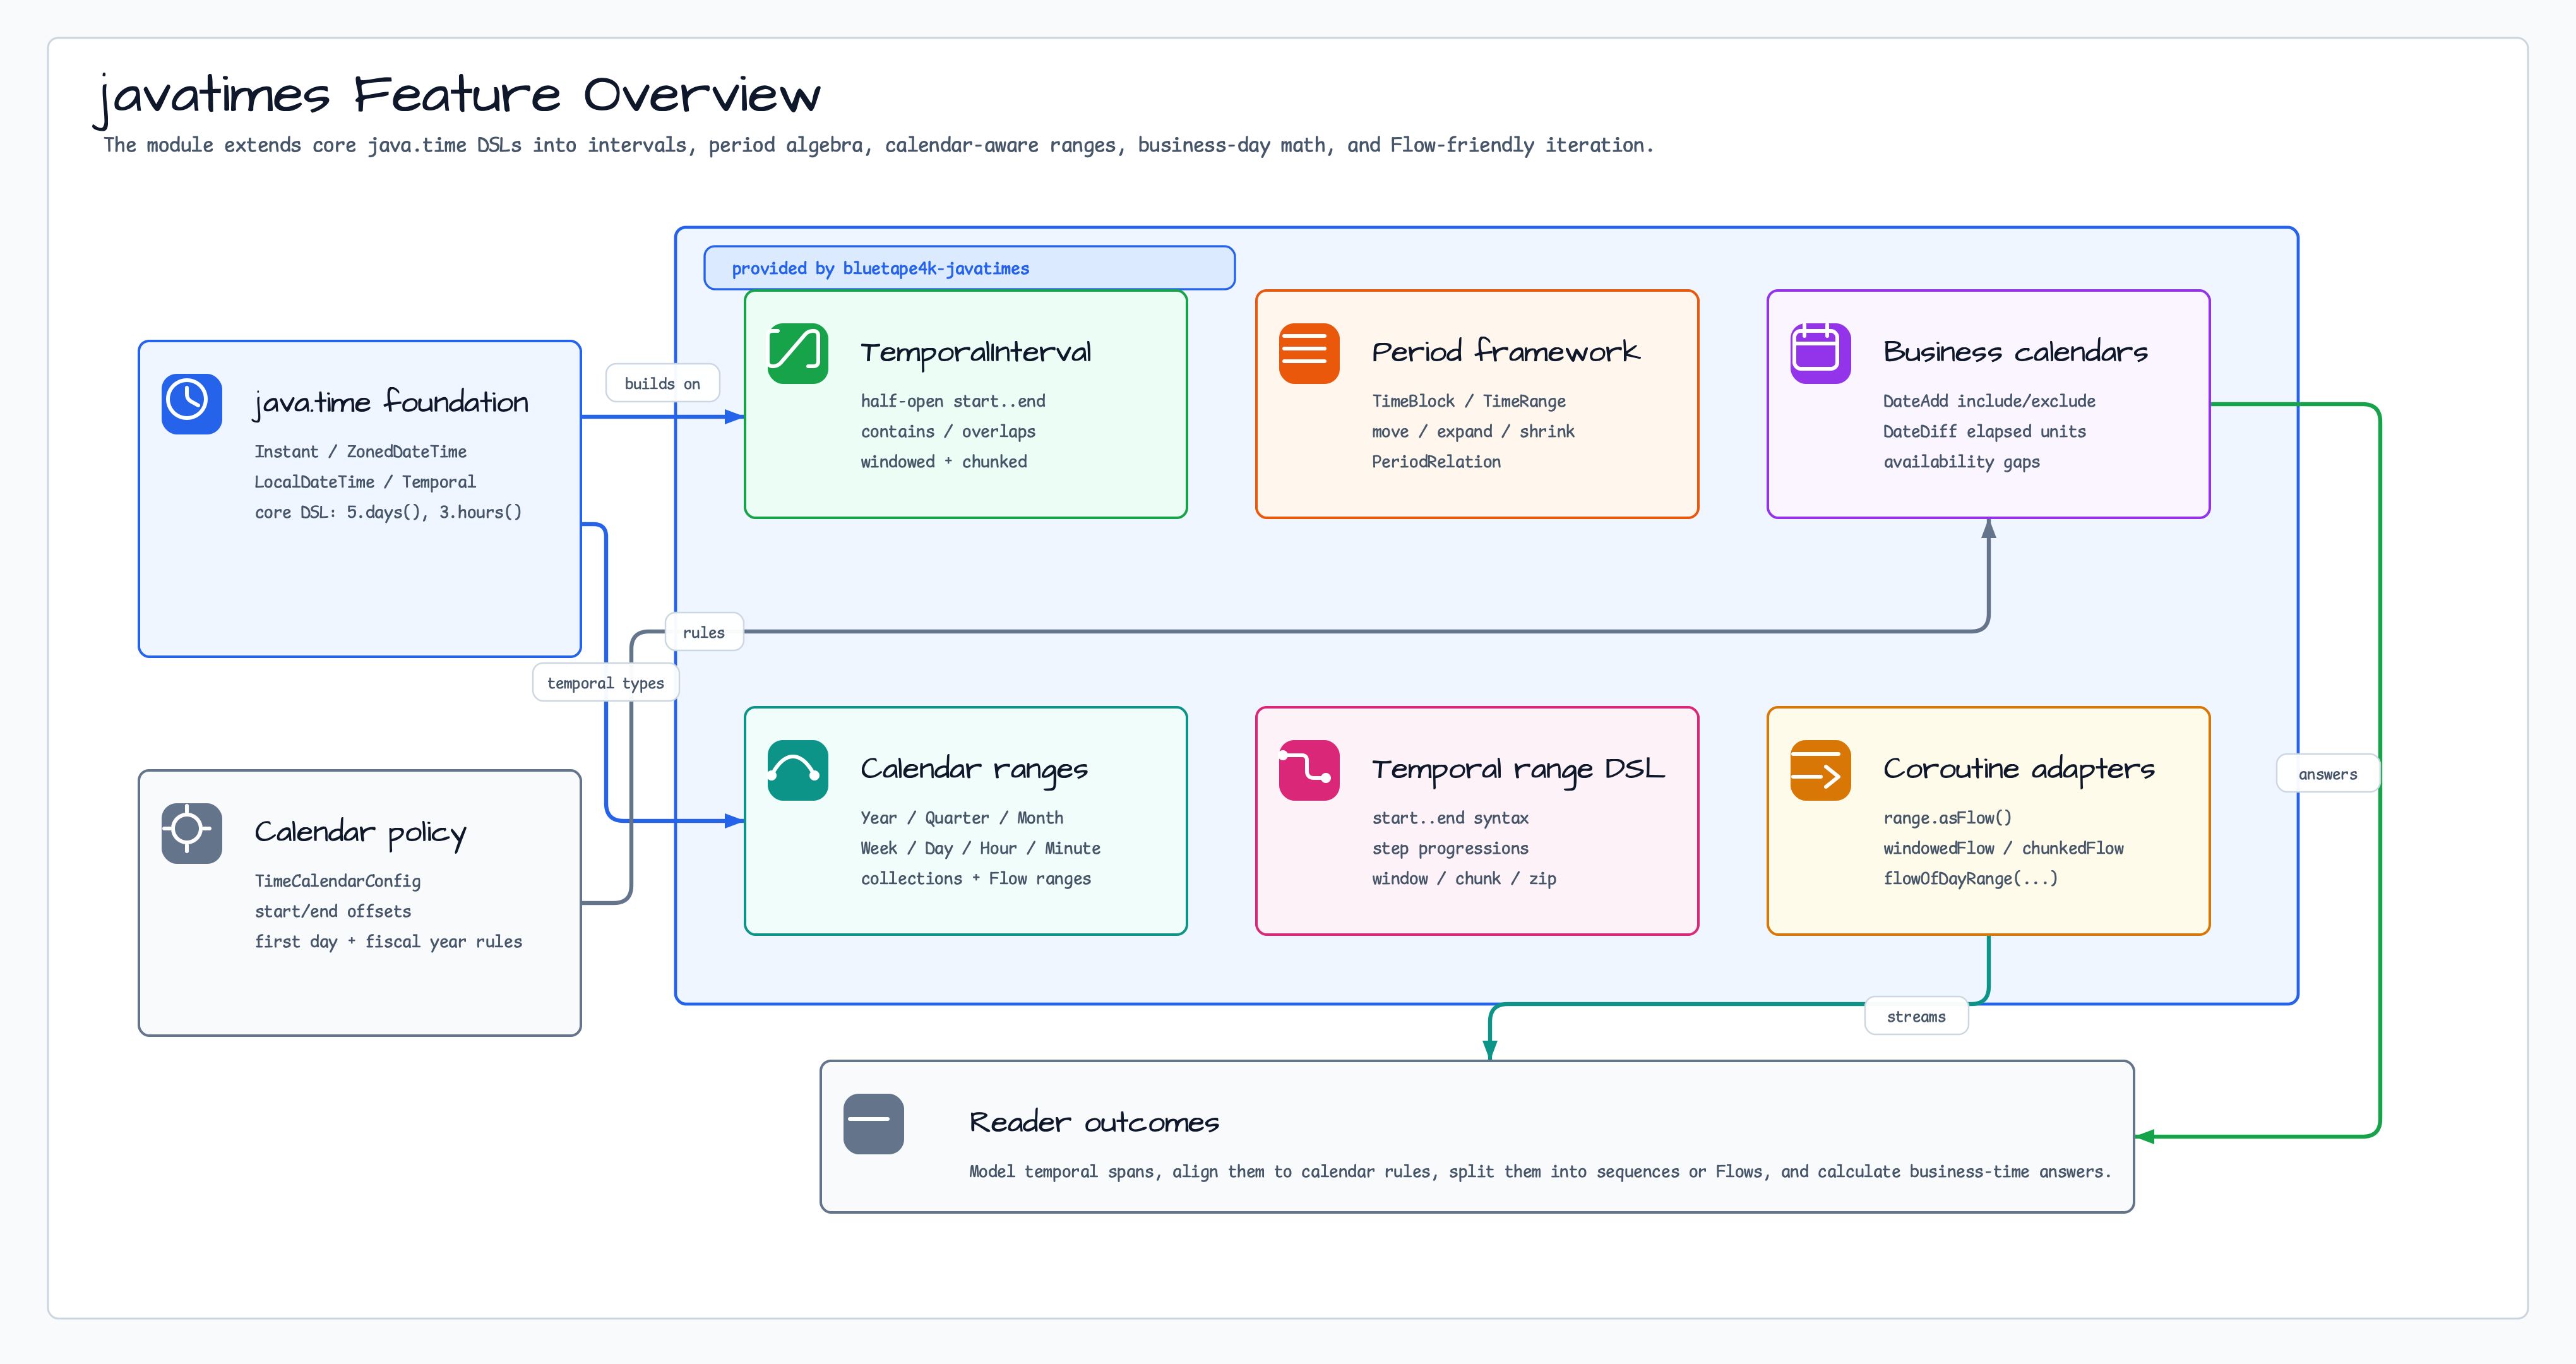Click the 'rules' edge label
The height and width of the screenshot is (1364, 2576).
[704, 632]
